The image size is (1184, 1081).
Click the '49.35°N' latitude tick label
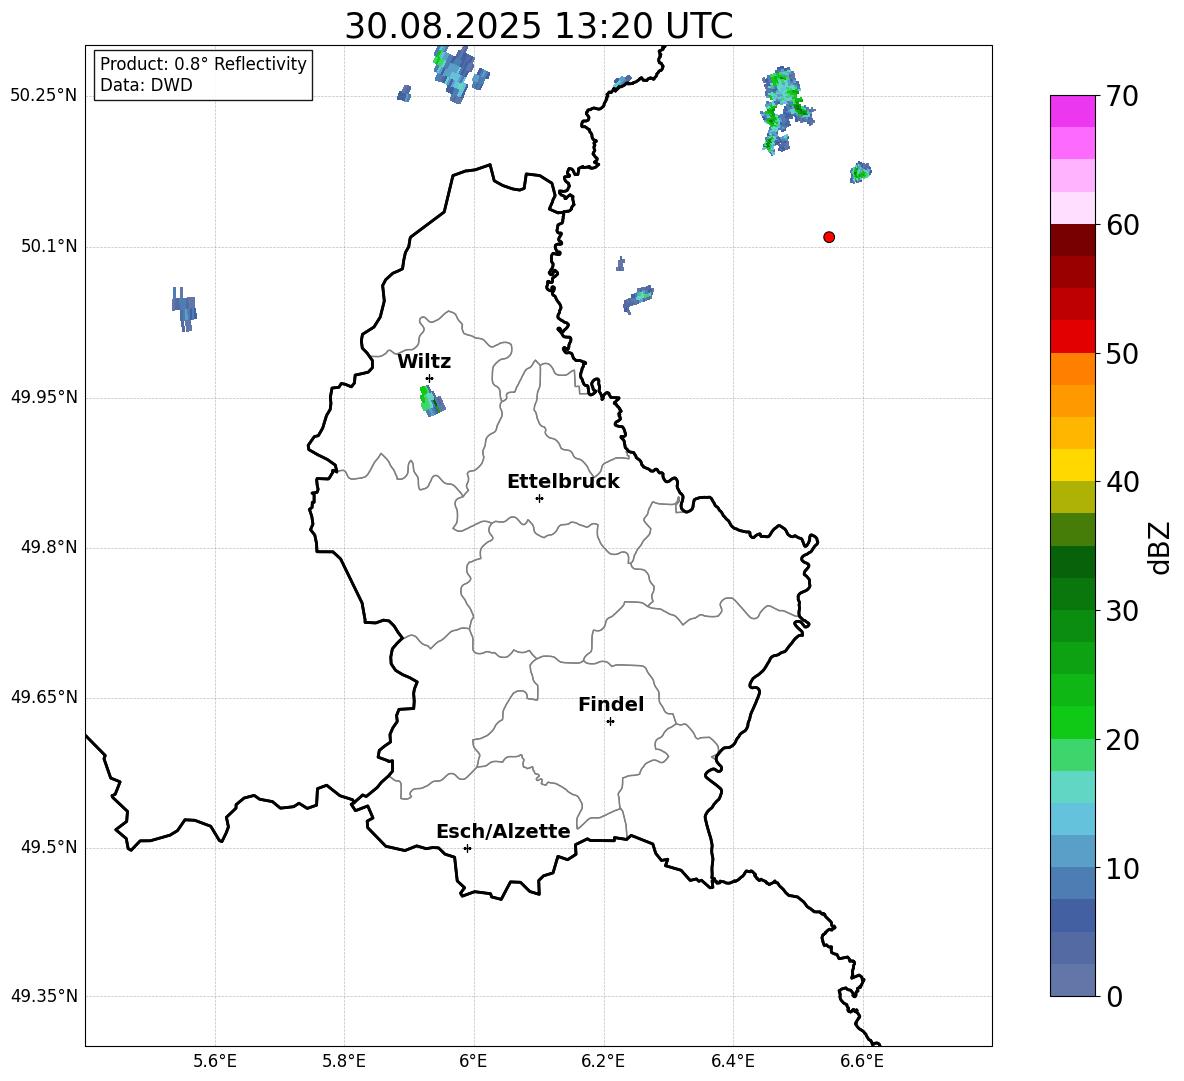[44, 996]
